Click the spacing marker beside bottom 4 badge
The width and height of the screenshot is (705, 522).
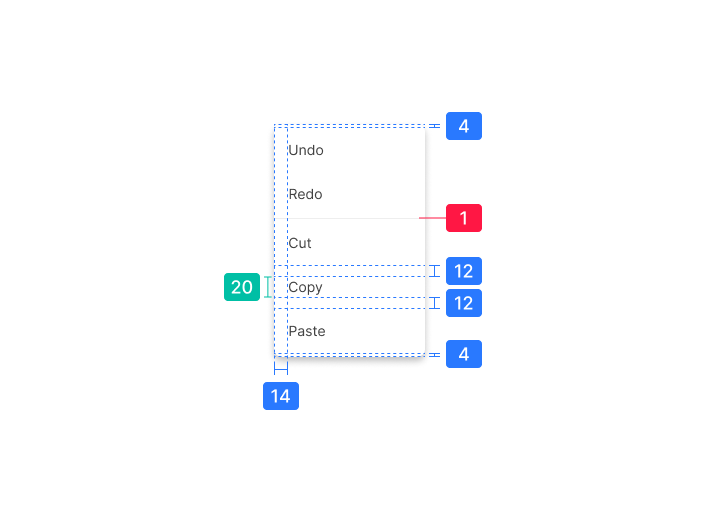point(434,354)
